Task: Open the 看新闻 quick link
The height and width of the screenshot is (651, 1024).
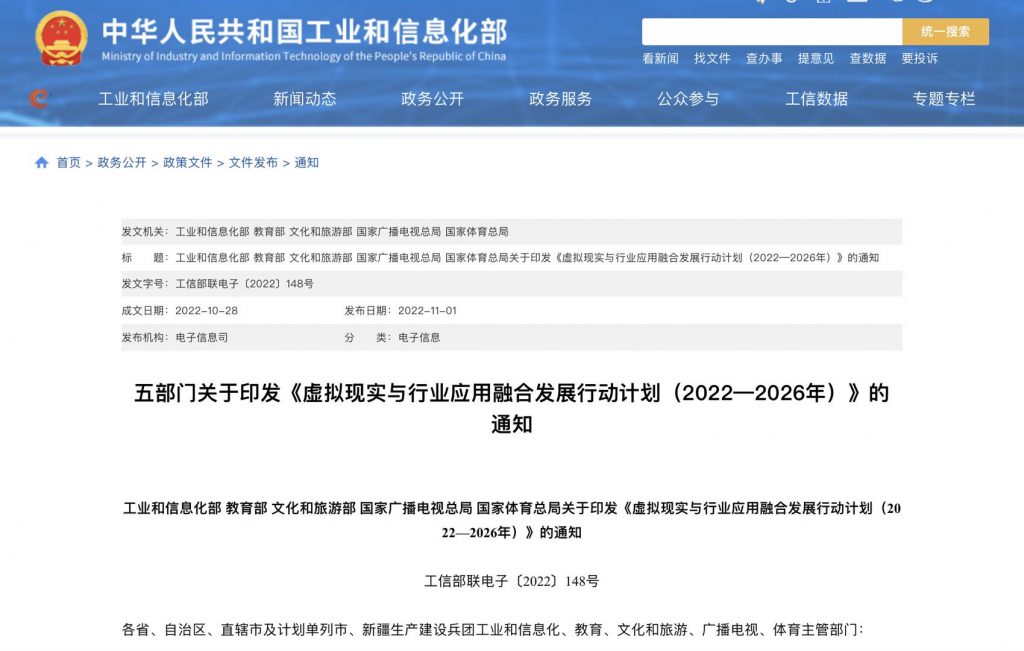Action: point(660,59)
